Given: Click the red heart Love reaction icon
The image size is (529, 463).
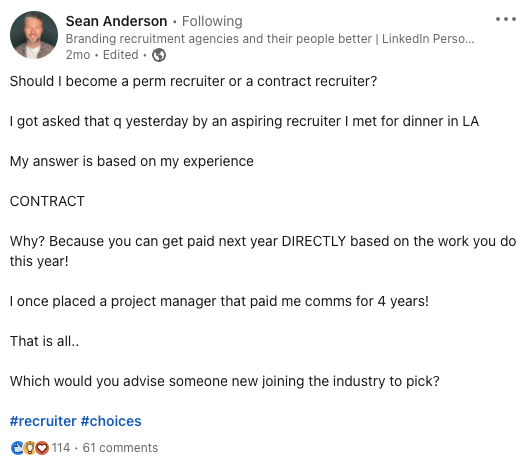Looking at the screenshot, I should pos(42,448).
